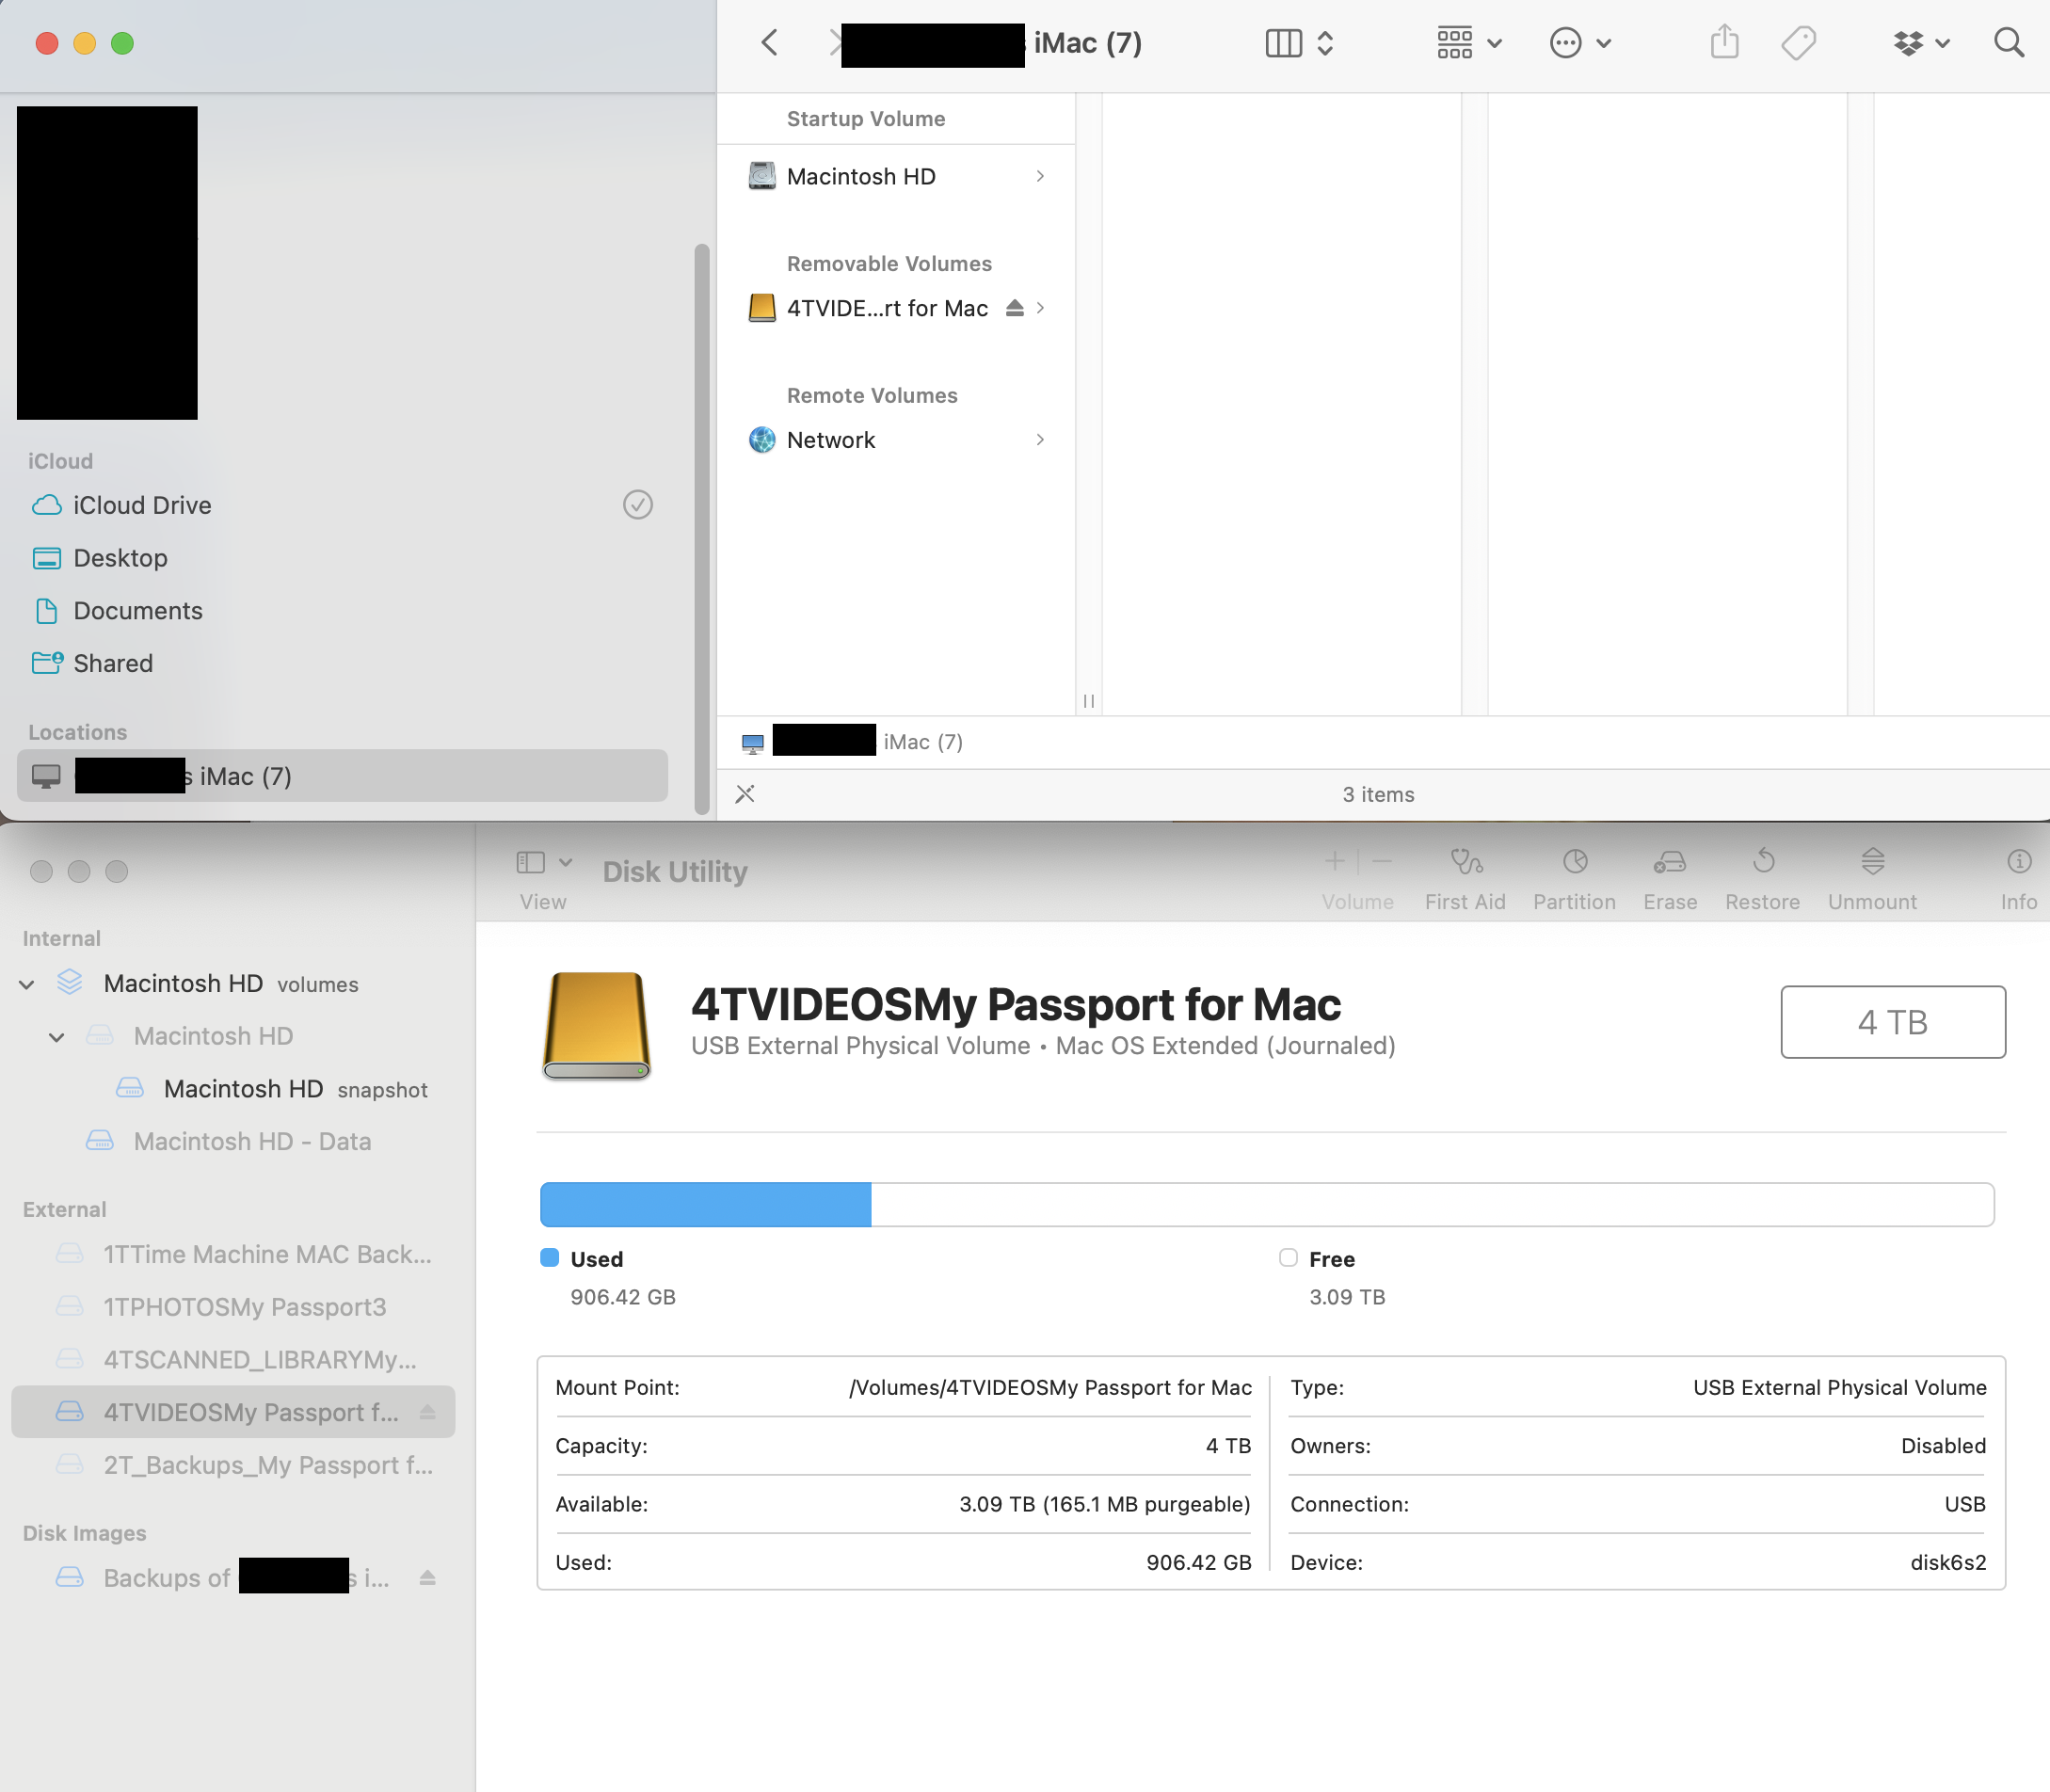Open Finder grouping options dropdown

pyautogui.click(x=1468, y=43)
